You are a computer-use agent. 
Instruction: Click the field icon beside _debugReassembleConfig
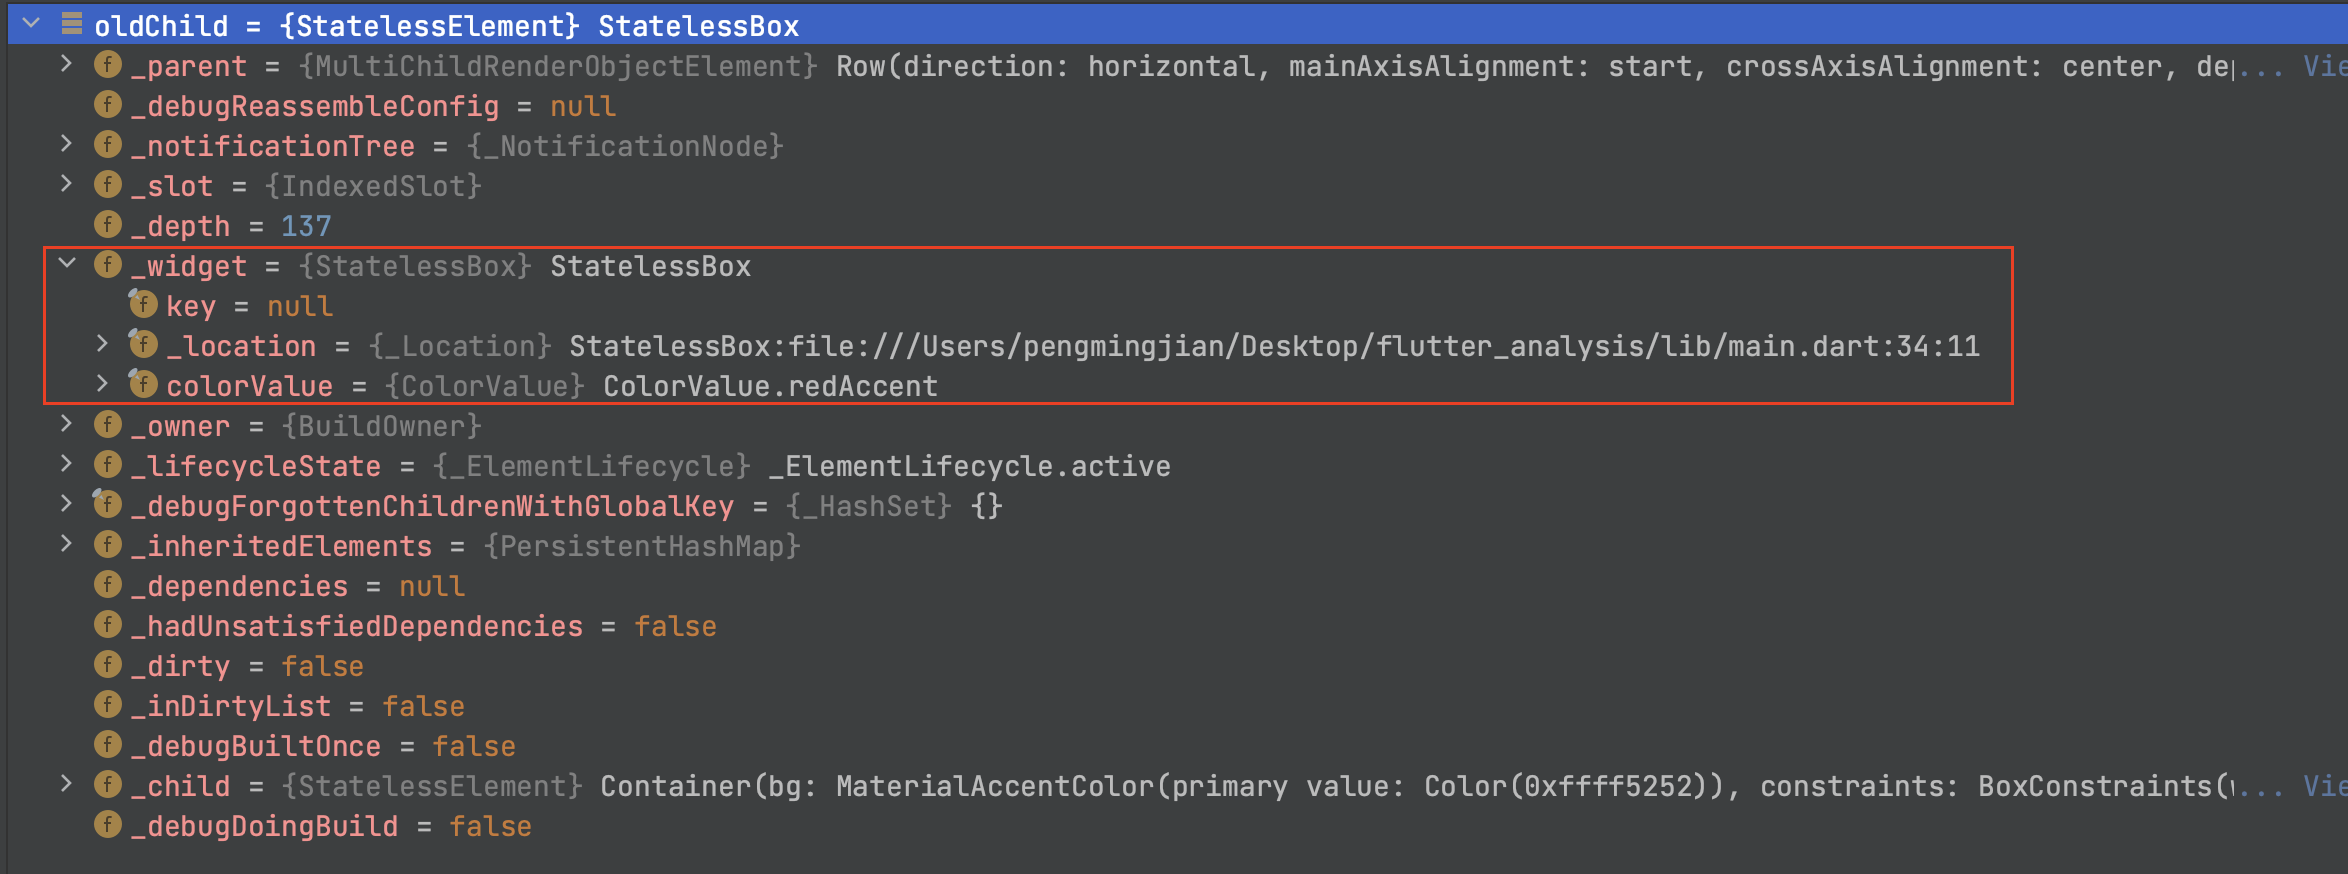click(x=108, y=105)
